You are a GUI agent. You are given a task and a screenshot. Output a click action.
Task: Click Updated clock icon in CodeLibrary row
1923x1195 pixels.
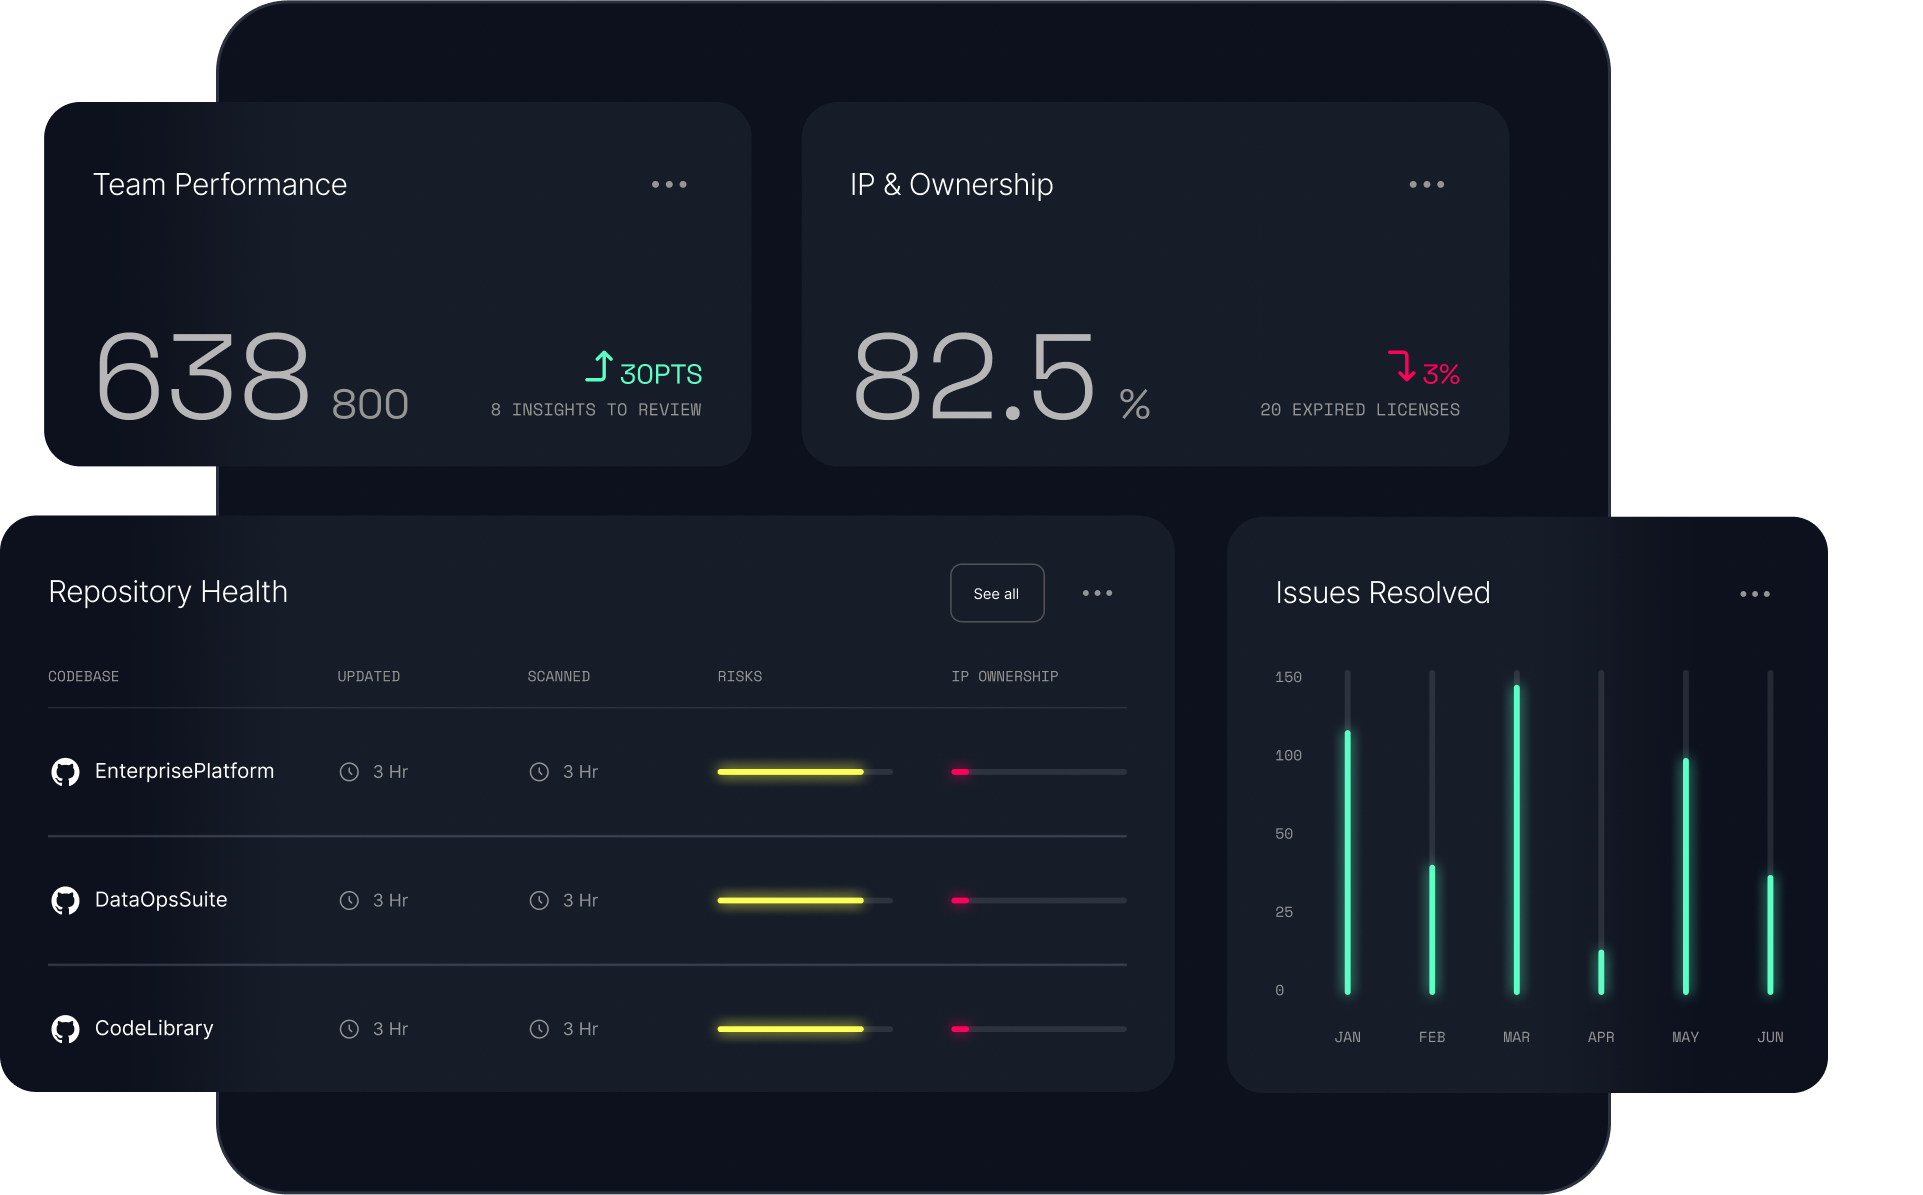pyautogui.click(x=349, y=1029)
